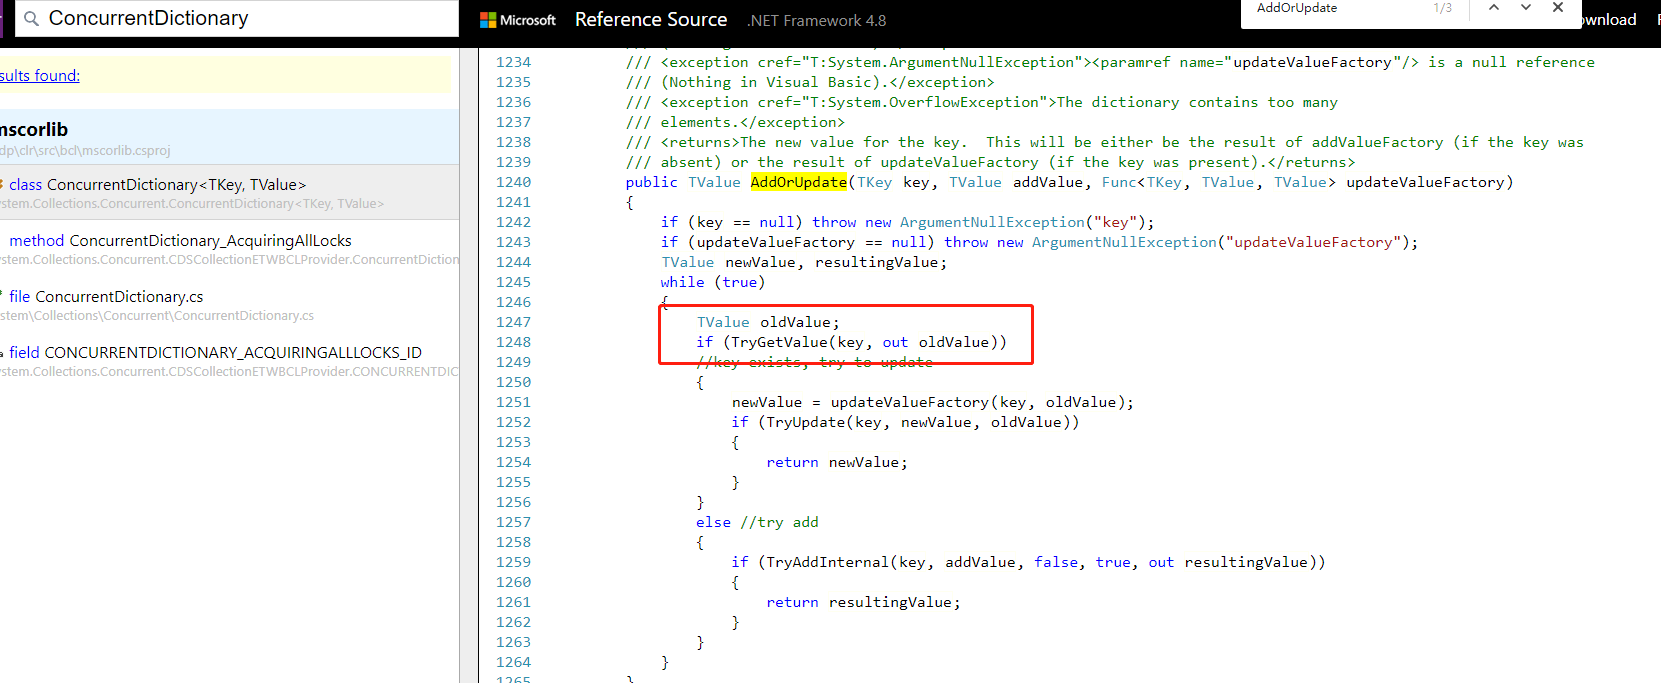Click oldValue declaration on line 1247
This screenshot has height=683, width=1661.
click(795, 322)
